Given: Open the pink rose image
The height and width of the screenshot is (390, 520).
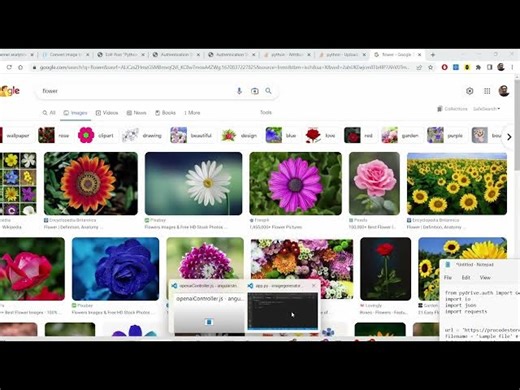Looking at the screenshot, I should tap(374, 183).
